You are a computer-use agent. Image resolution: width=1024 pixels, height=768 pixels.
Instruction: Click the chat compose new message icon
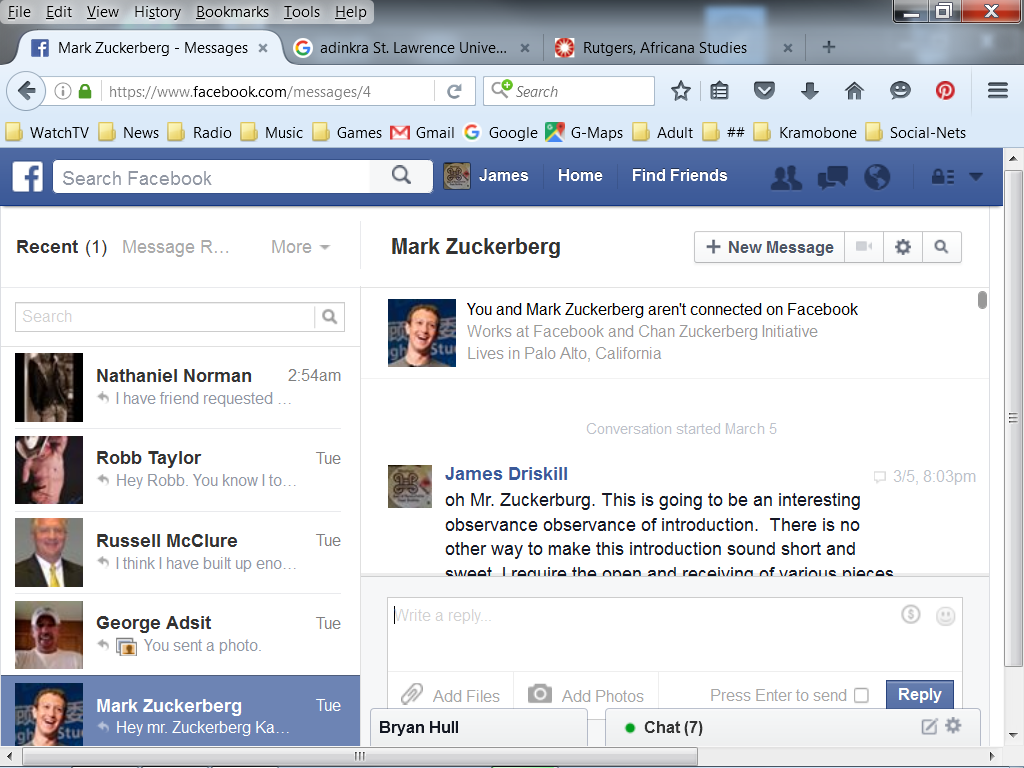[929, 726]
